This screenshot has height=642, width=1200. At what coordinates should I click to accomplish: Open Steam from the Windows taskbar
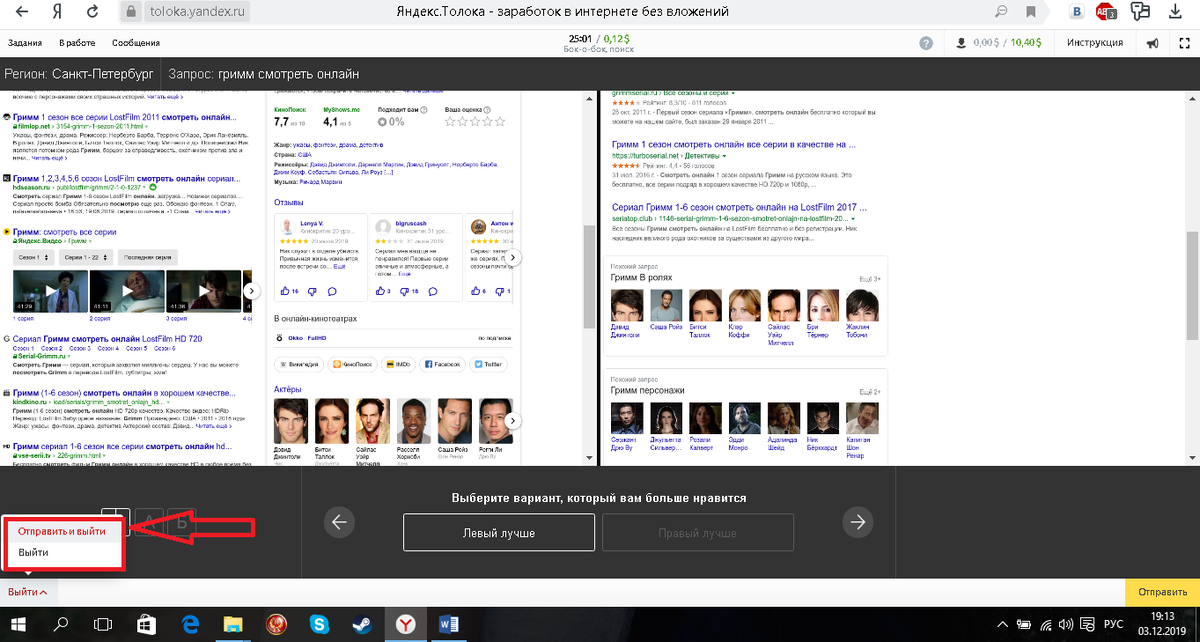(x=361, y=624)
